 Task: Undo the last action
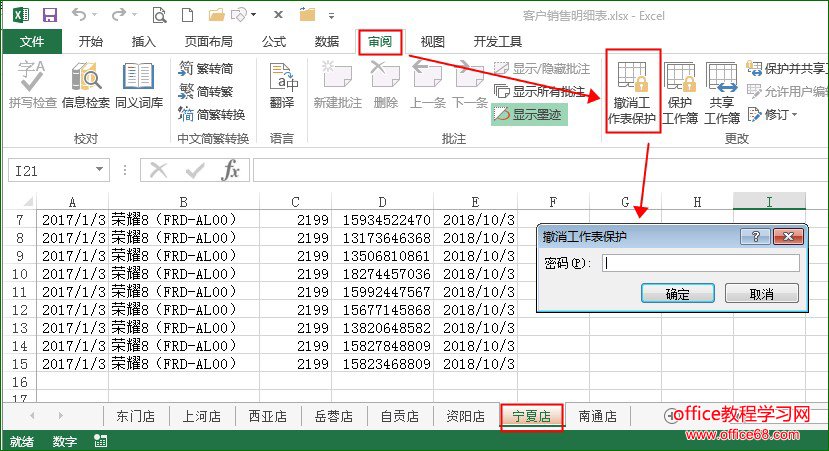(x=79, y=15)
